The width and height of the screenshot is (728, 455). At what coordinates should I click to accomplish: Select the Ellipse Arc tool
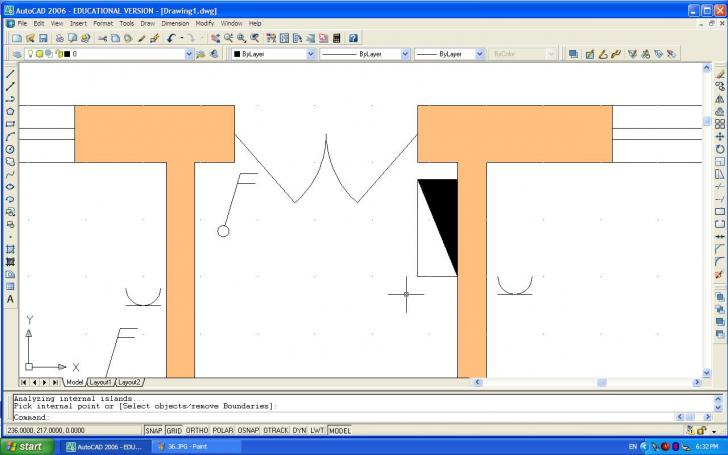(10, 199)
